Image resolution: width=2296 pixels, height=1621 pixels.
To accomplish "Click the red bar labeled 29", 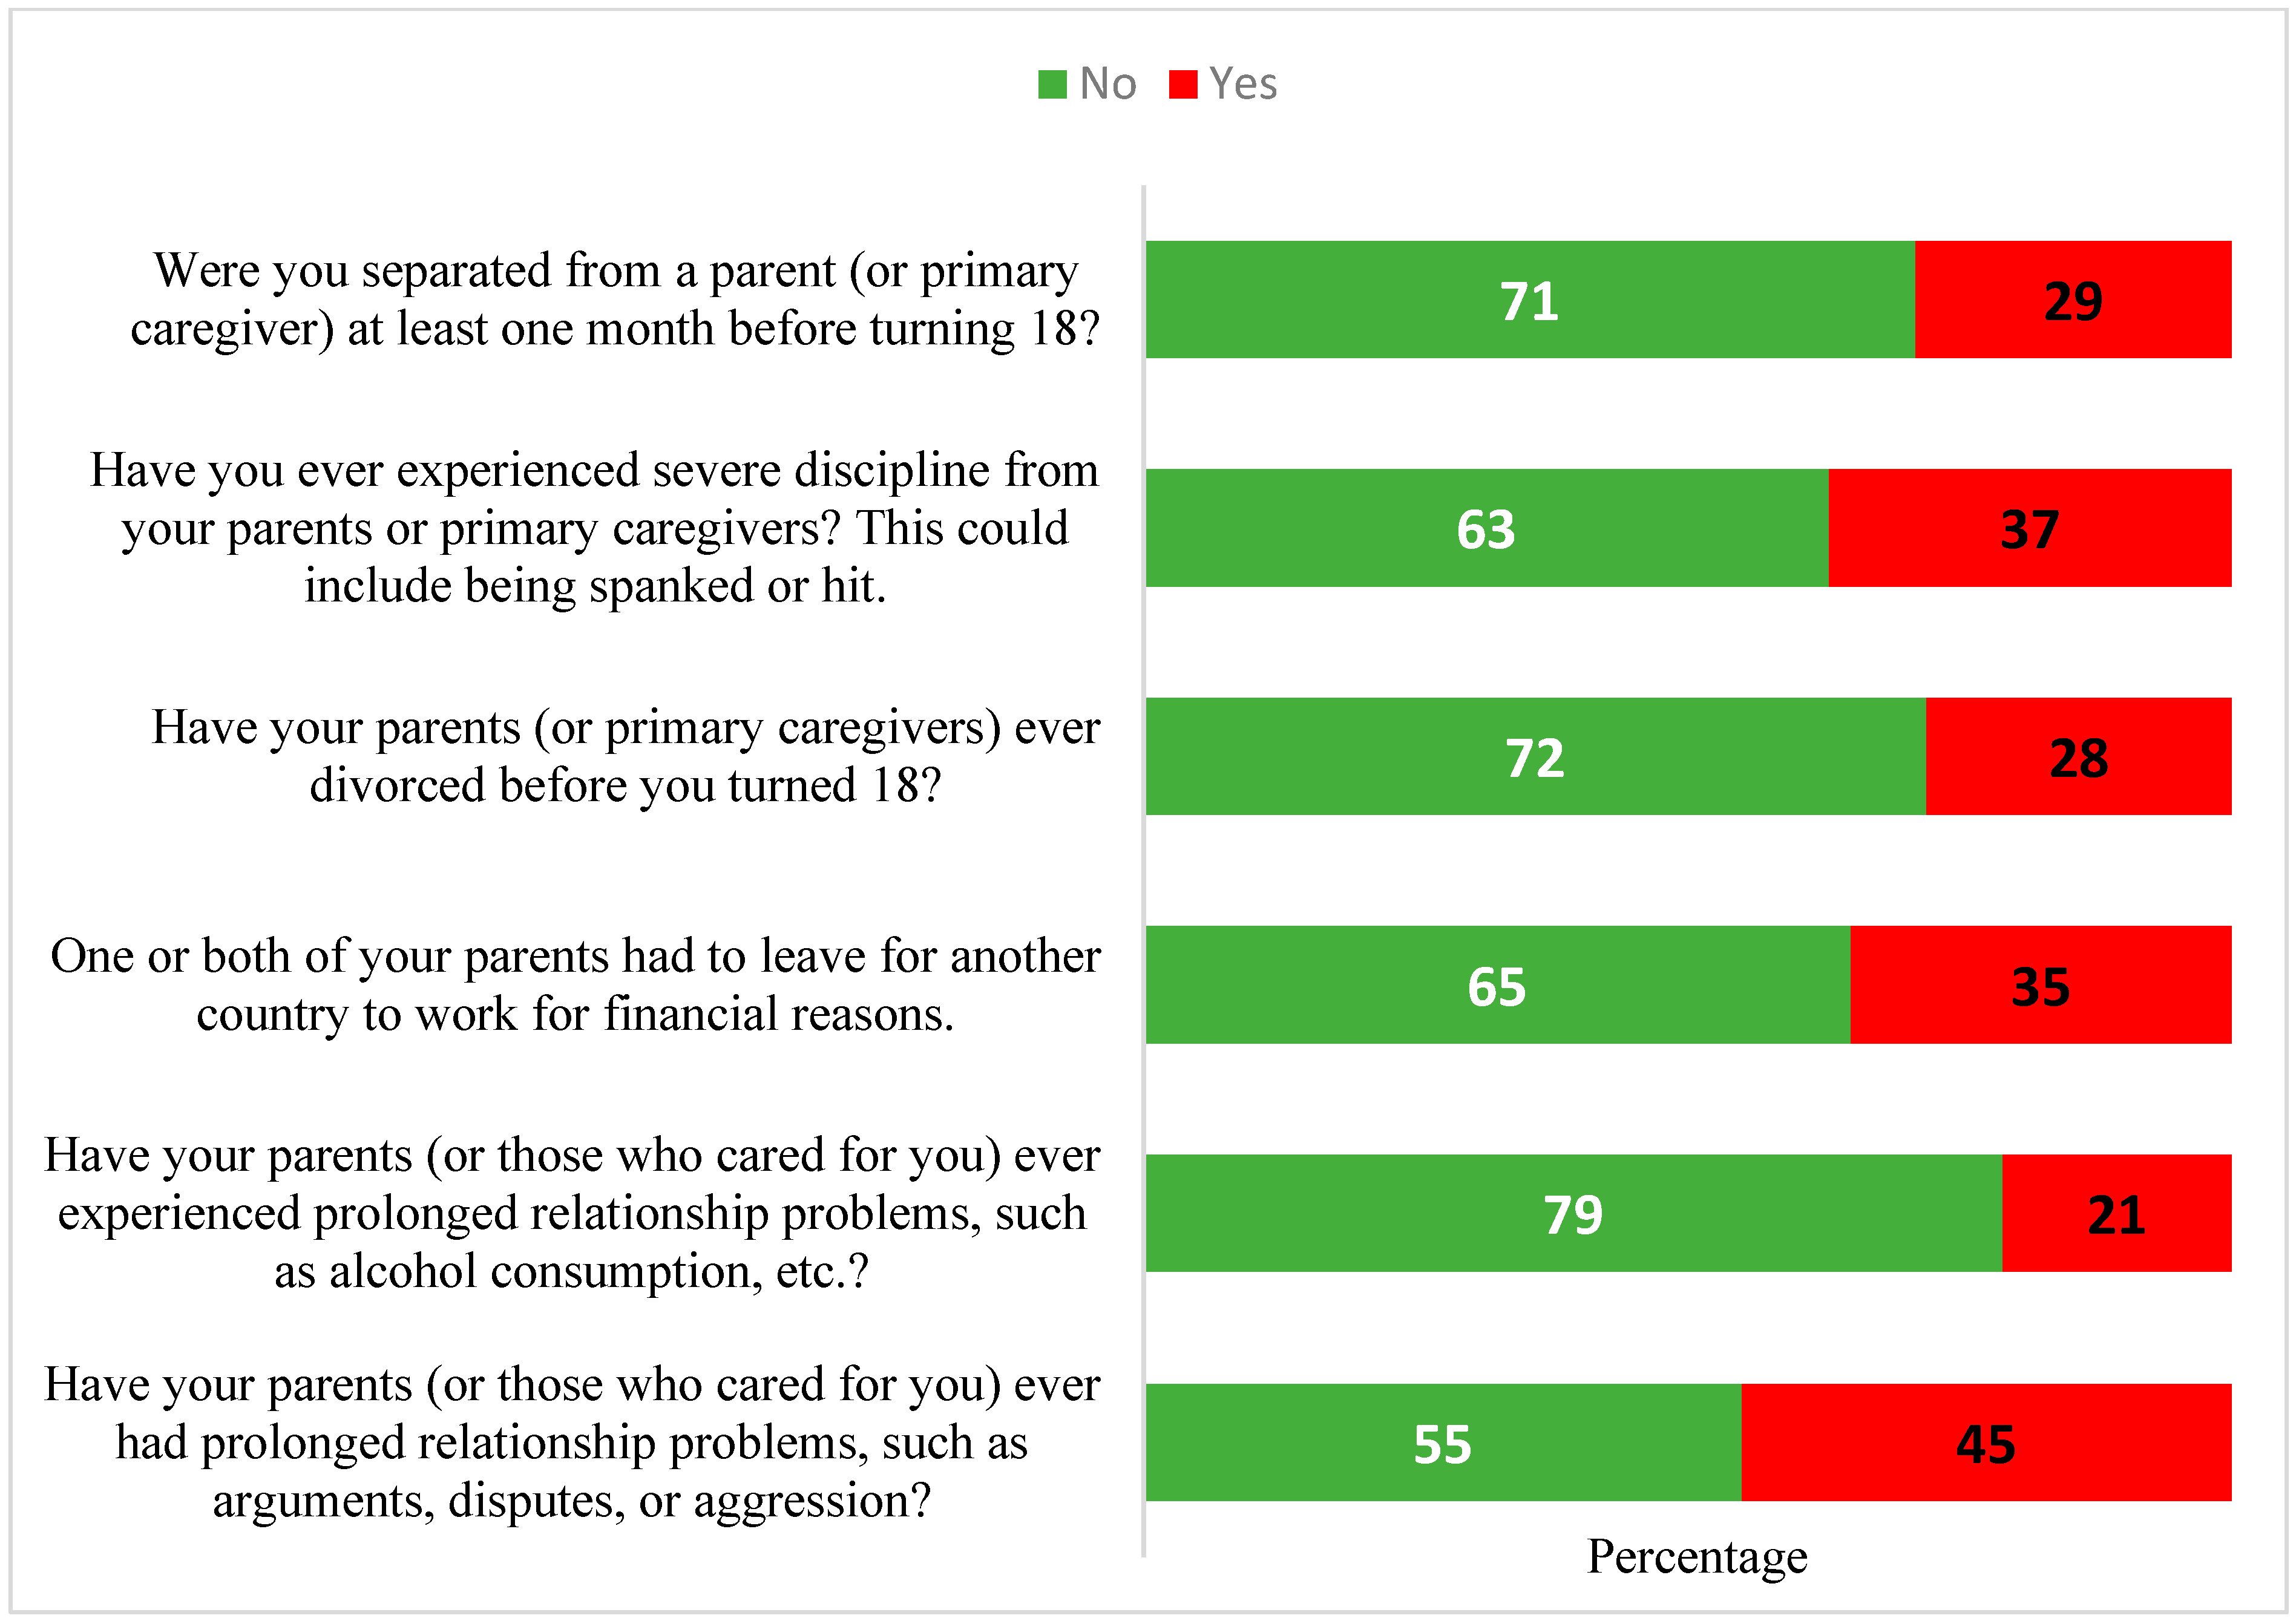I will pos(2073,299).
